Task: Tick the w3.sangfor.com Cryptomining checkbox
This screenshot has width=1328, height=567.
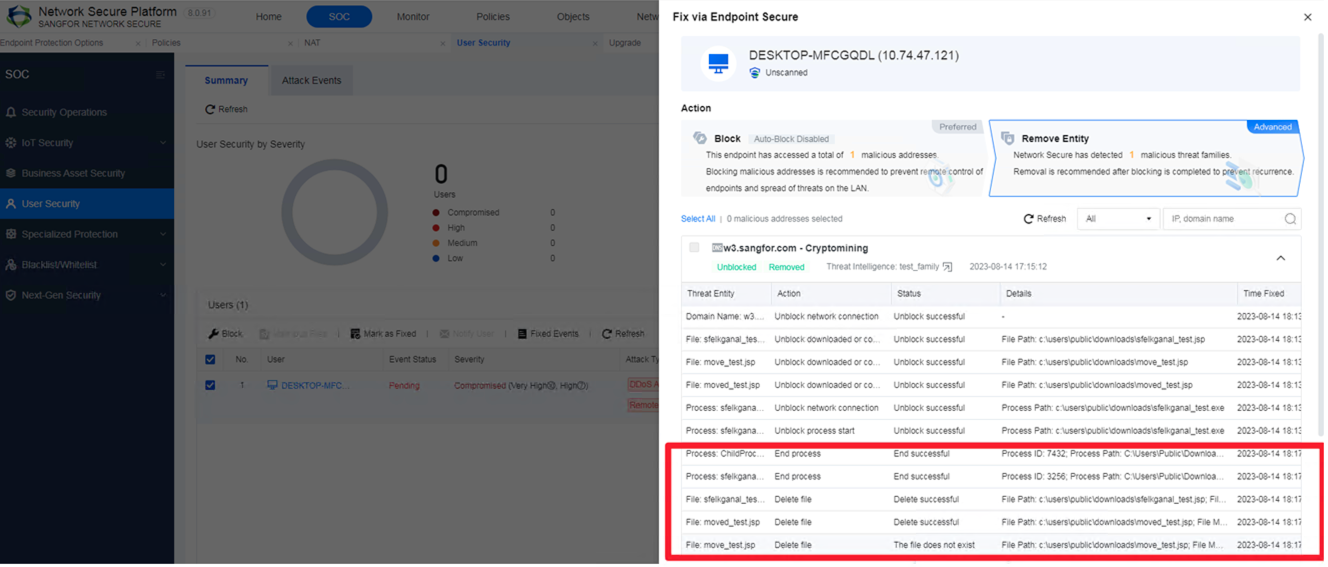Action: (x=694, y=248)
